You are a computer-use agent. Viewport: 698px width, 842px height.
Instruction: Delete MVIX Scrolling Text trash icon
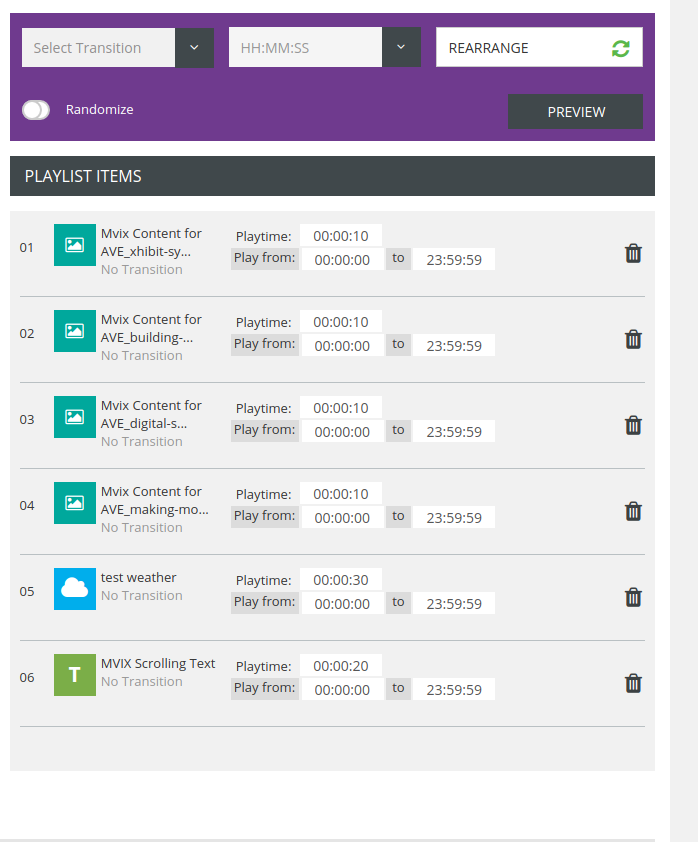point(633,683)
